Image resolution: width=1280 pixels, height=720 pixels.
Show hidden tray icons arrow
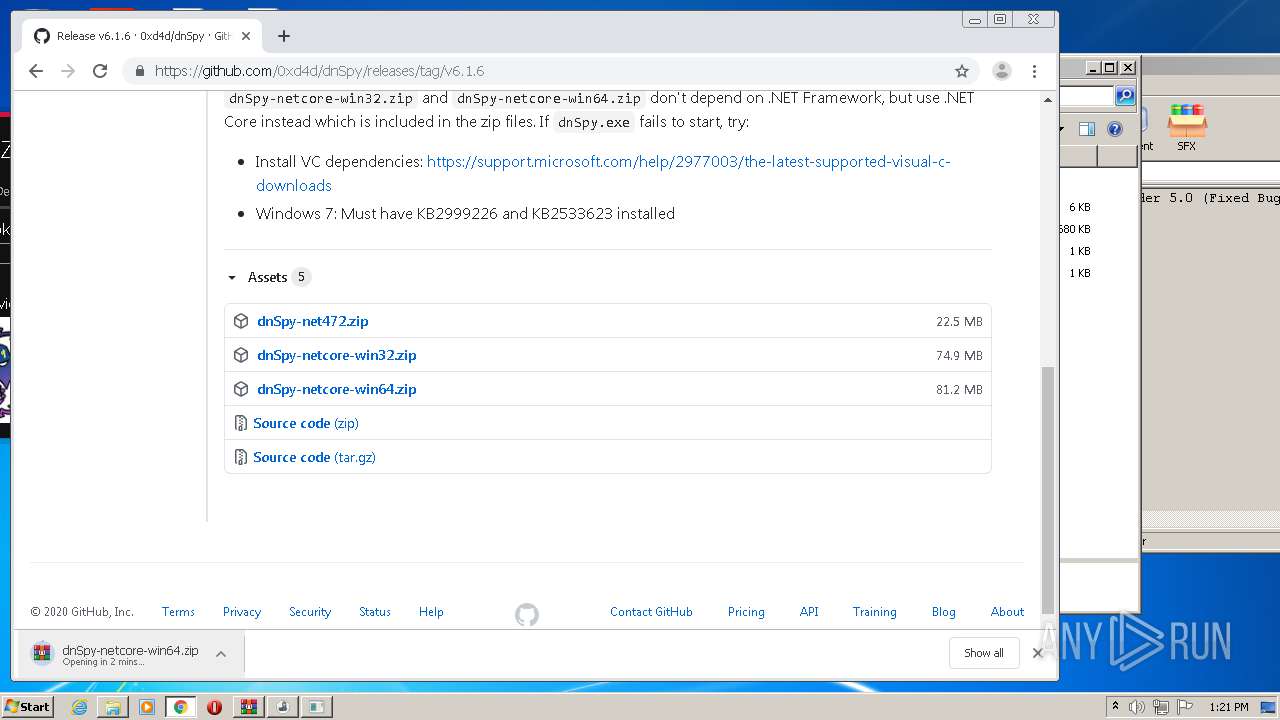[1115, 707]
